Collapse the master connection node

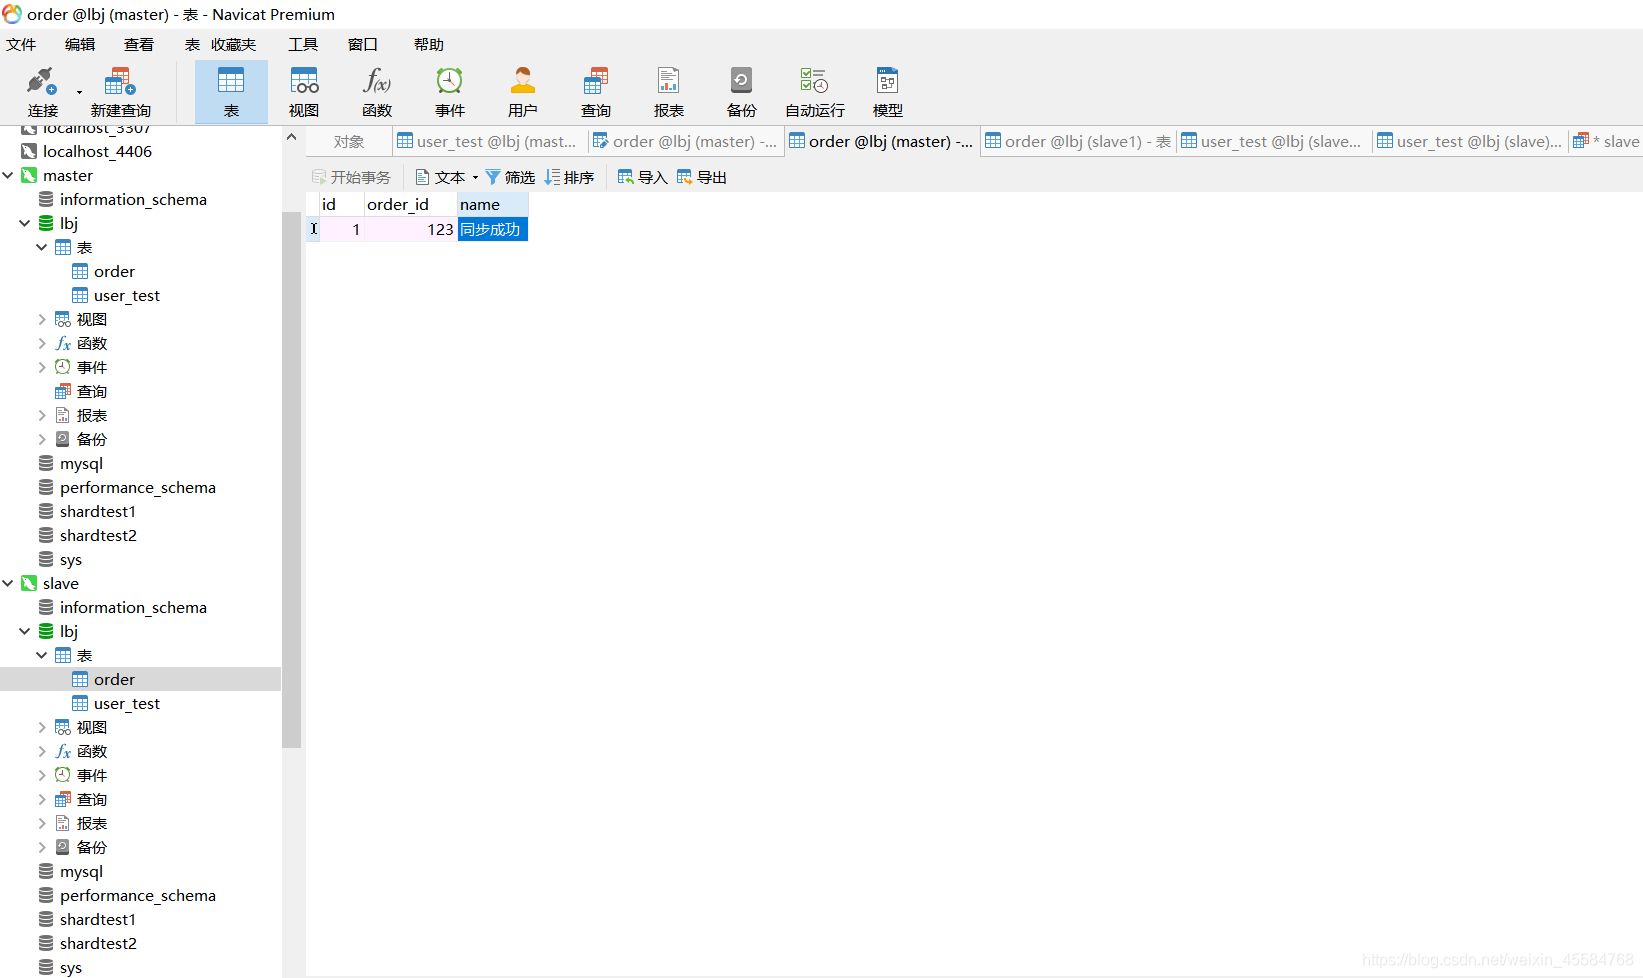[8, 175]
